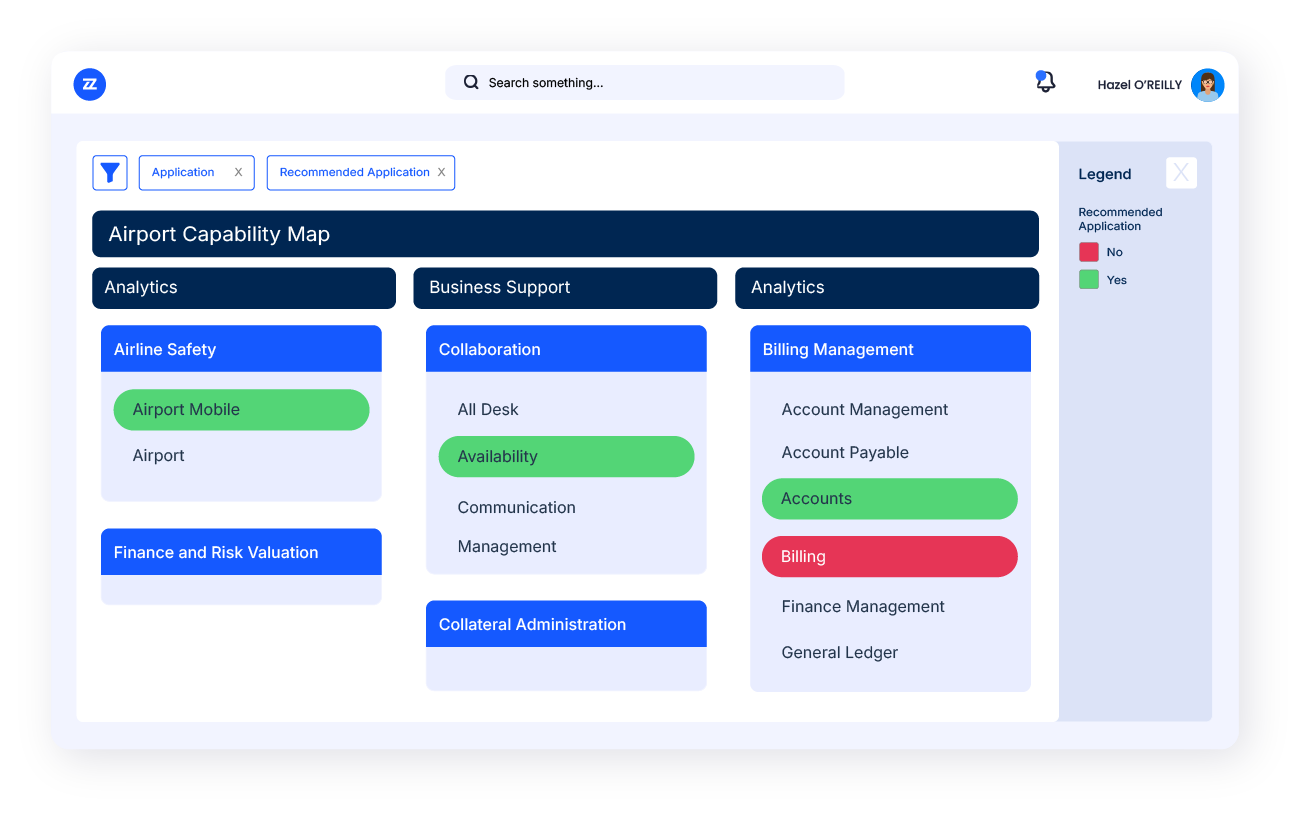
Task: Open the filter funnel icon
Action: [110, 173]
